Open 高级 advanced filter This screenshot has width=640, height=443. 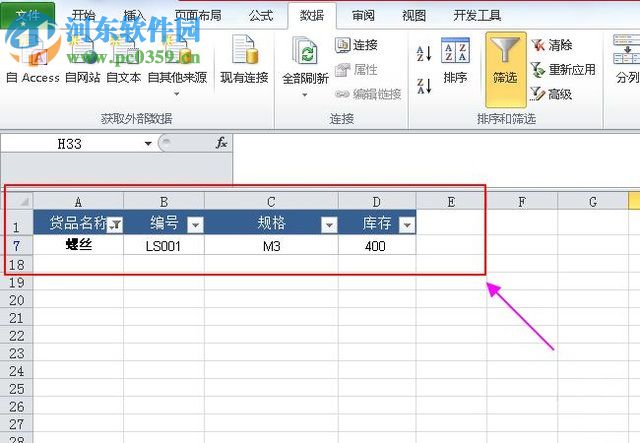tap(551, 94)
